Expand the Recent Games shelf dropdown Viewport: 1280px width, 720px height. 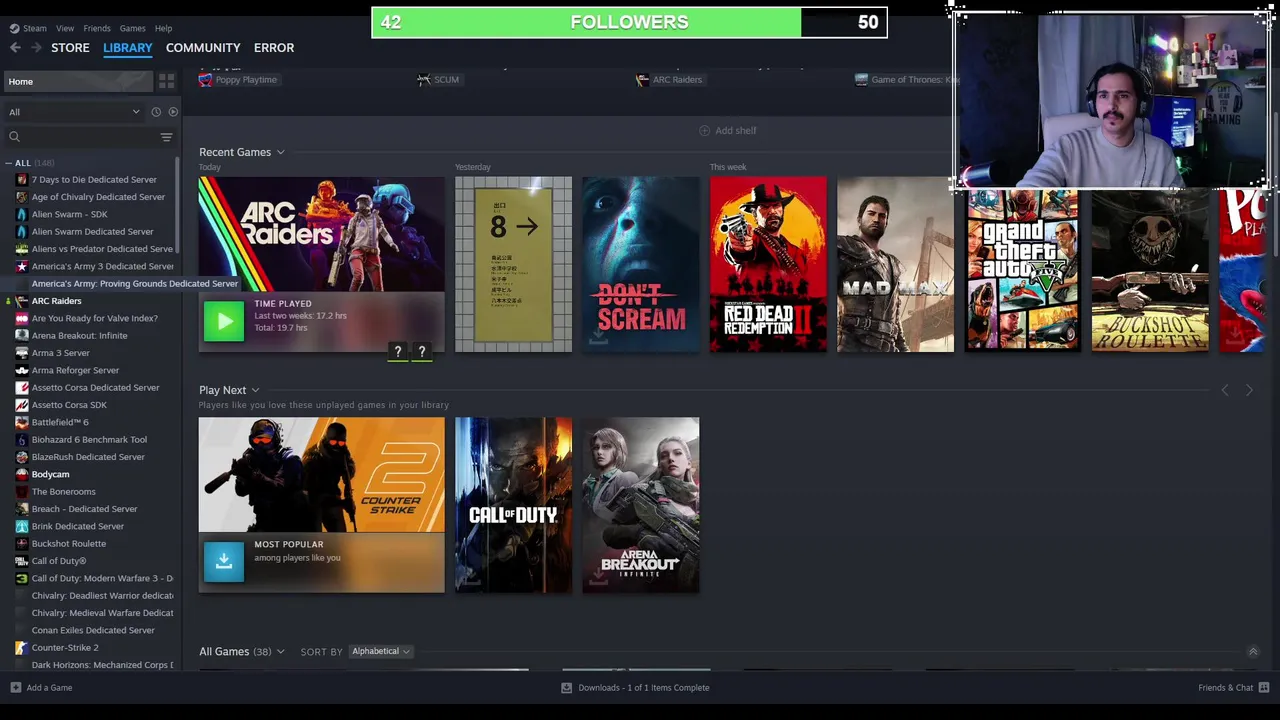point(280,152)
